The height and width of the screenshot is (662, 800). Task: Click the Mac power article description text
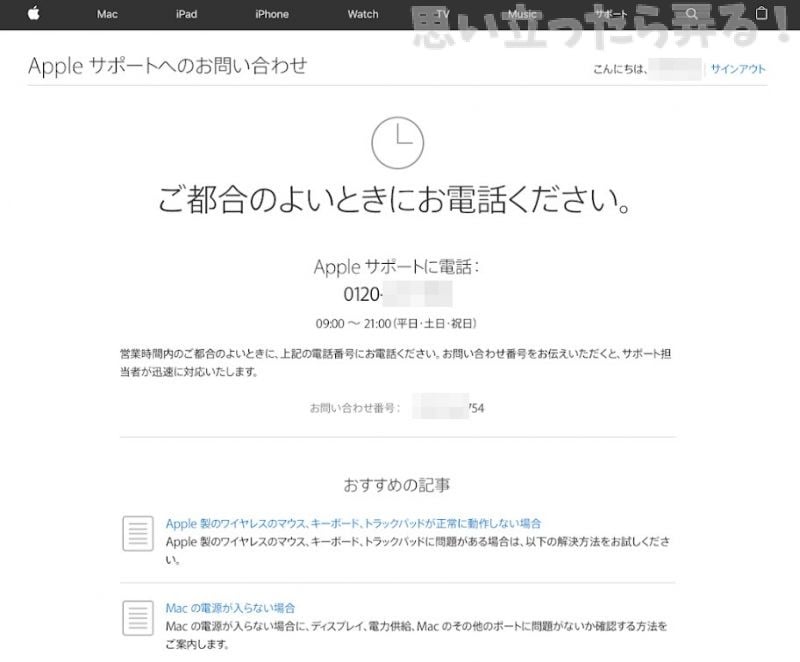(x=416, y=635)
